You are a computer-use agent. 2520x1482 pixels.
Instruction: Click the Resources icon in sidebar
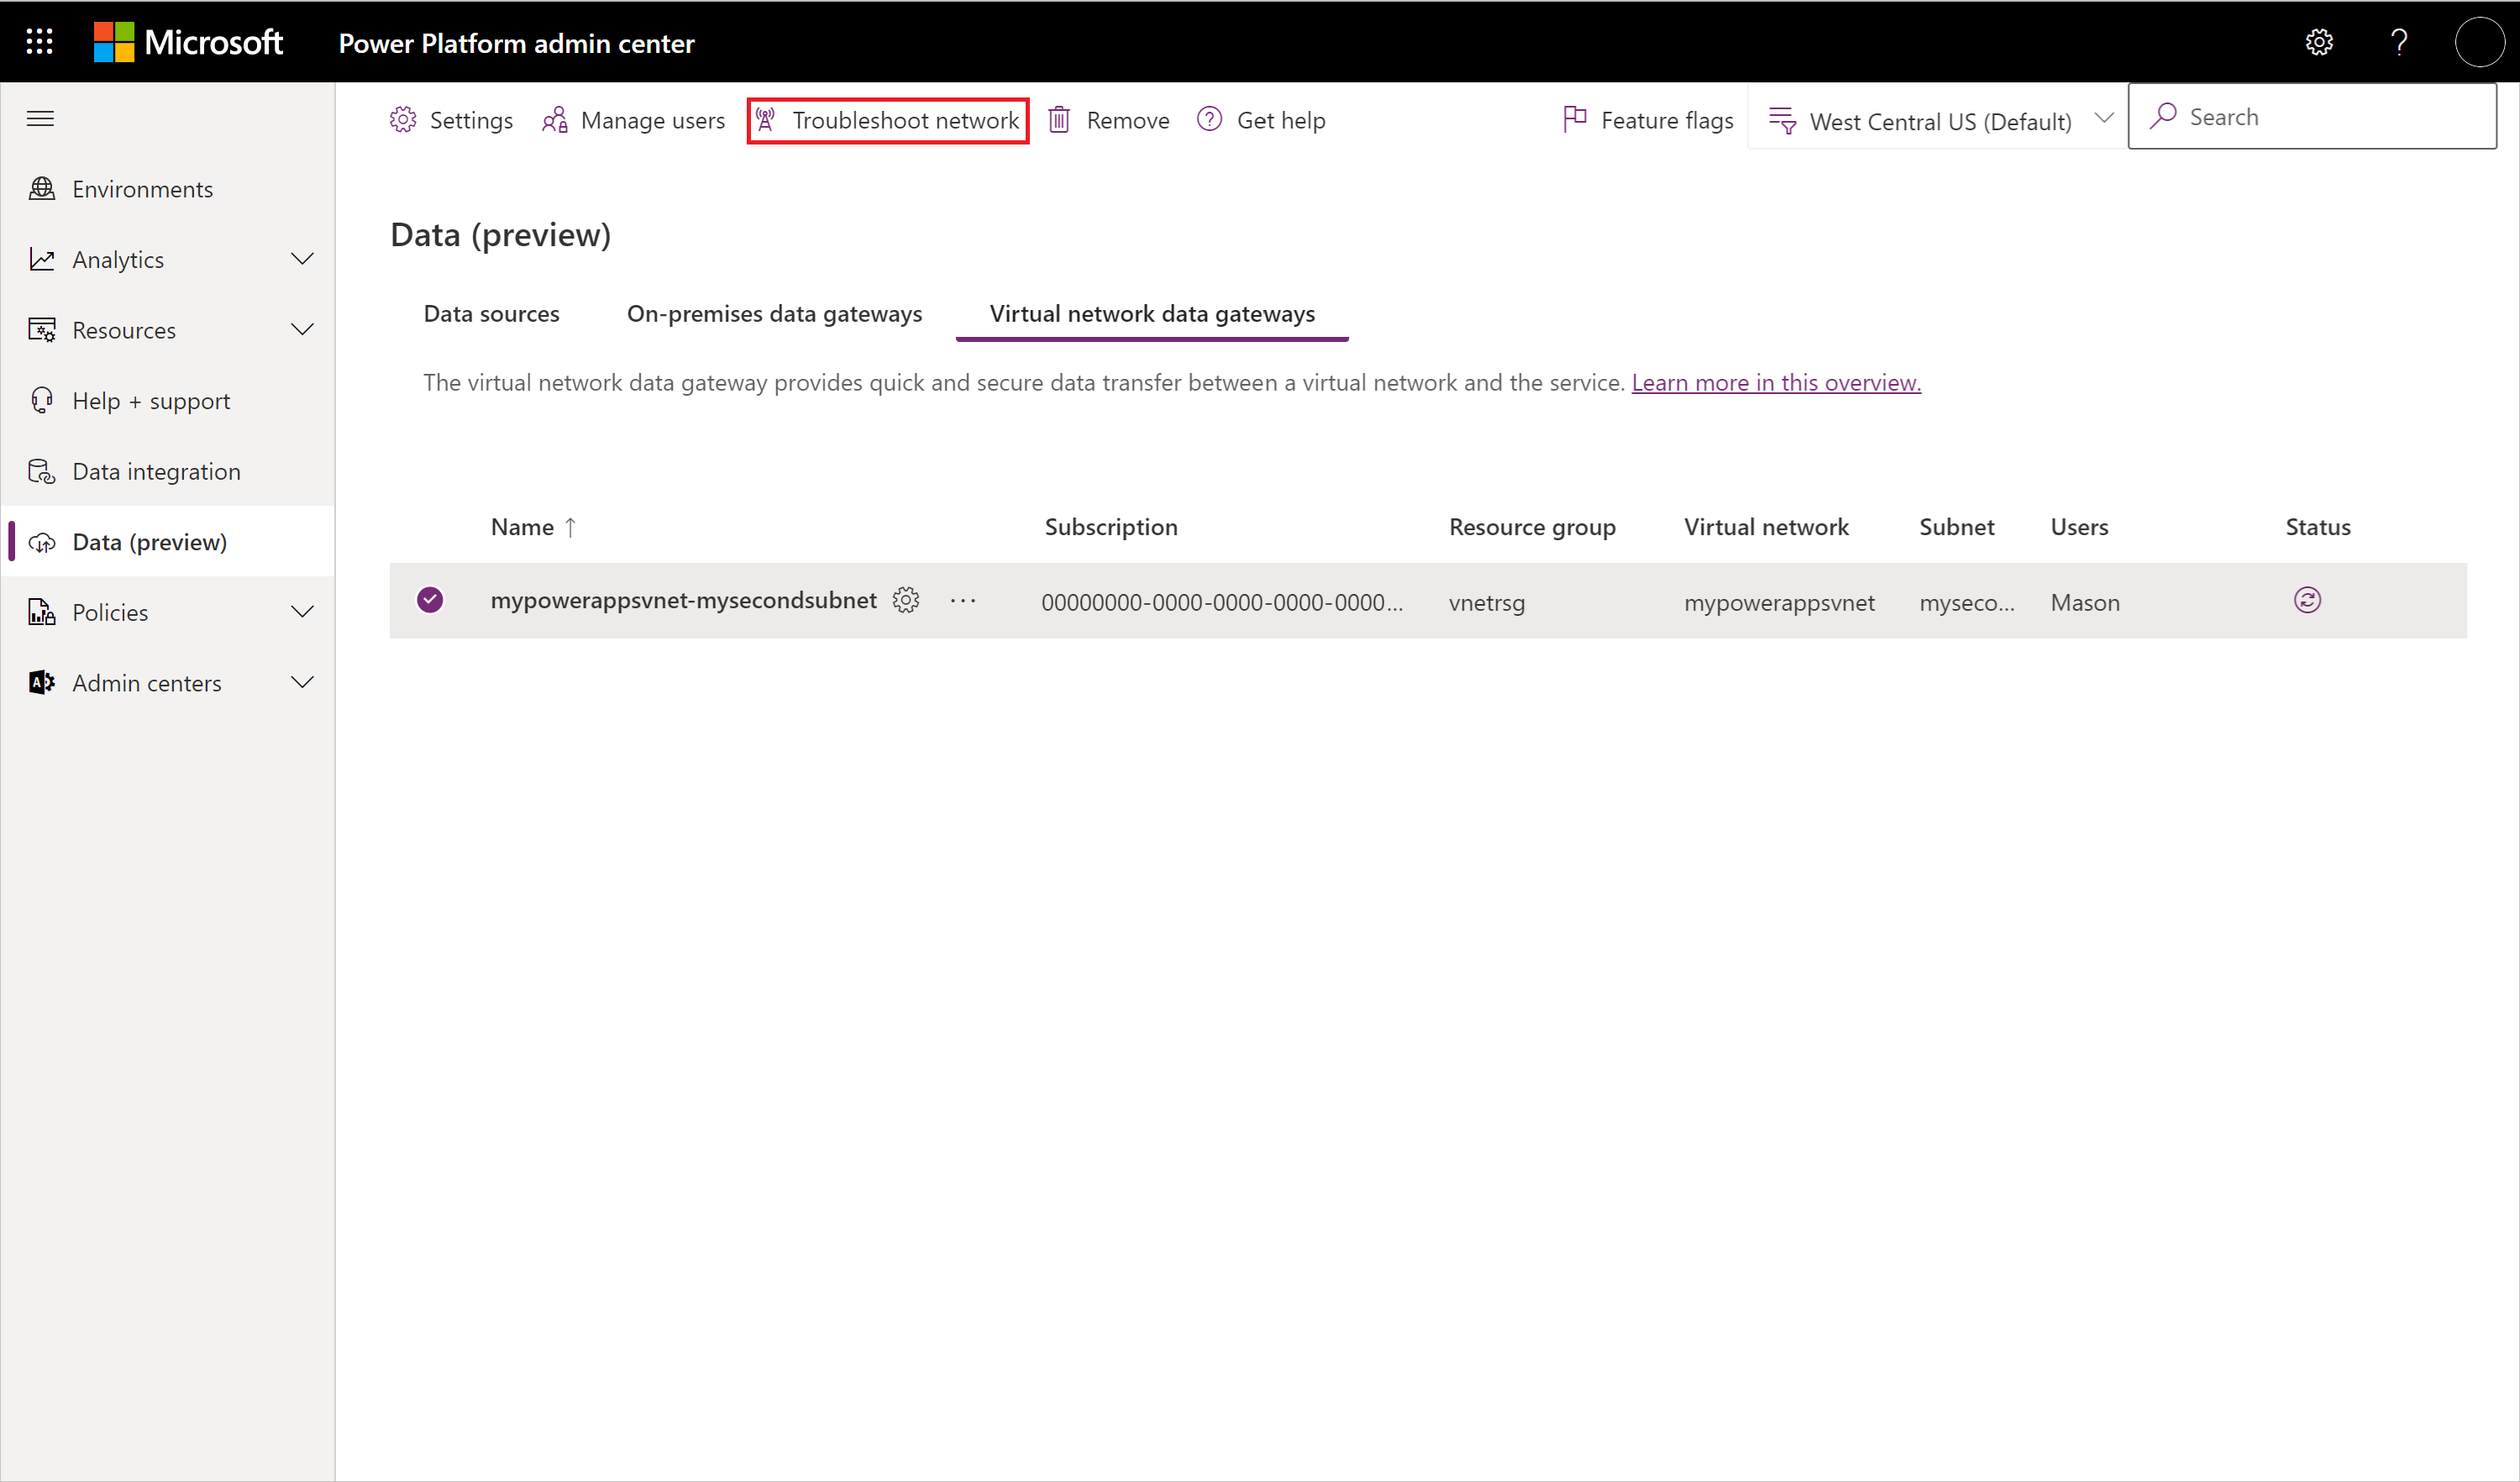pos(42,330)
